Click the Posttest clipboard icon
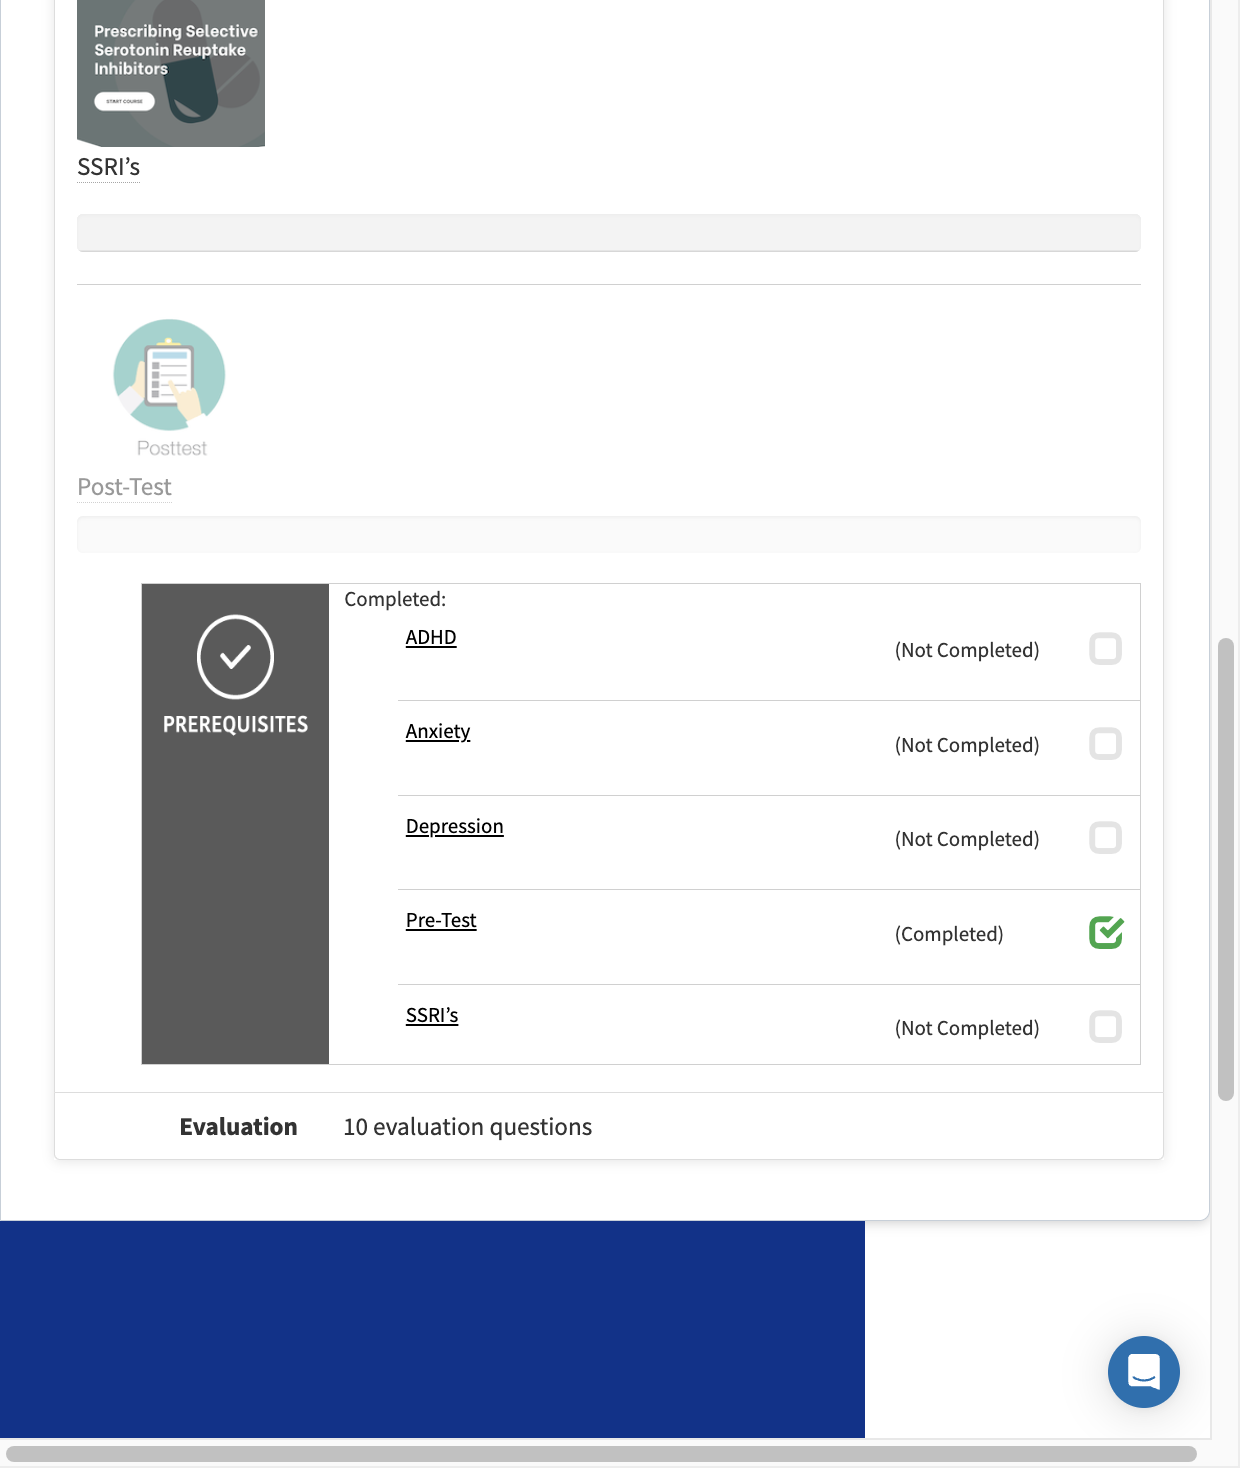The width and height of the screenshot is (1240, 1468). click(169, 375)
